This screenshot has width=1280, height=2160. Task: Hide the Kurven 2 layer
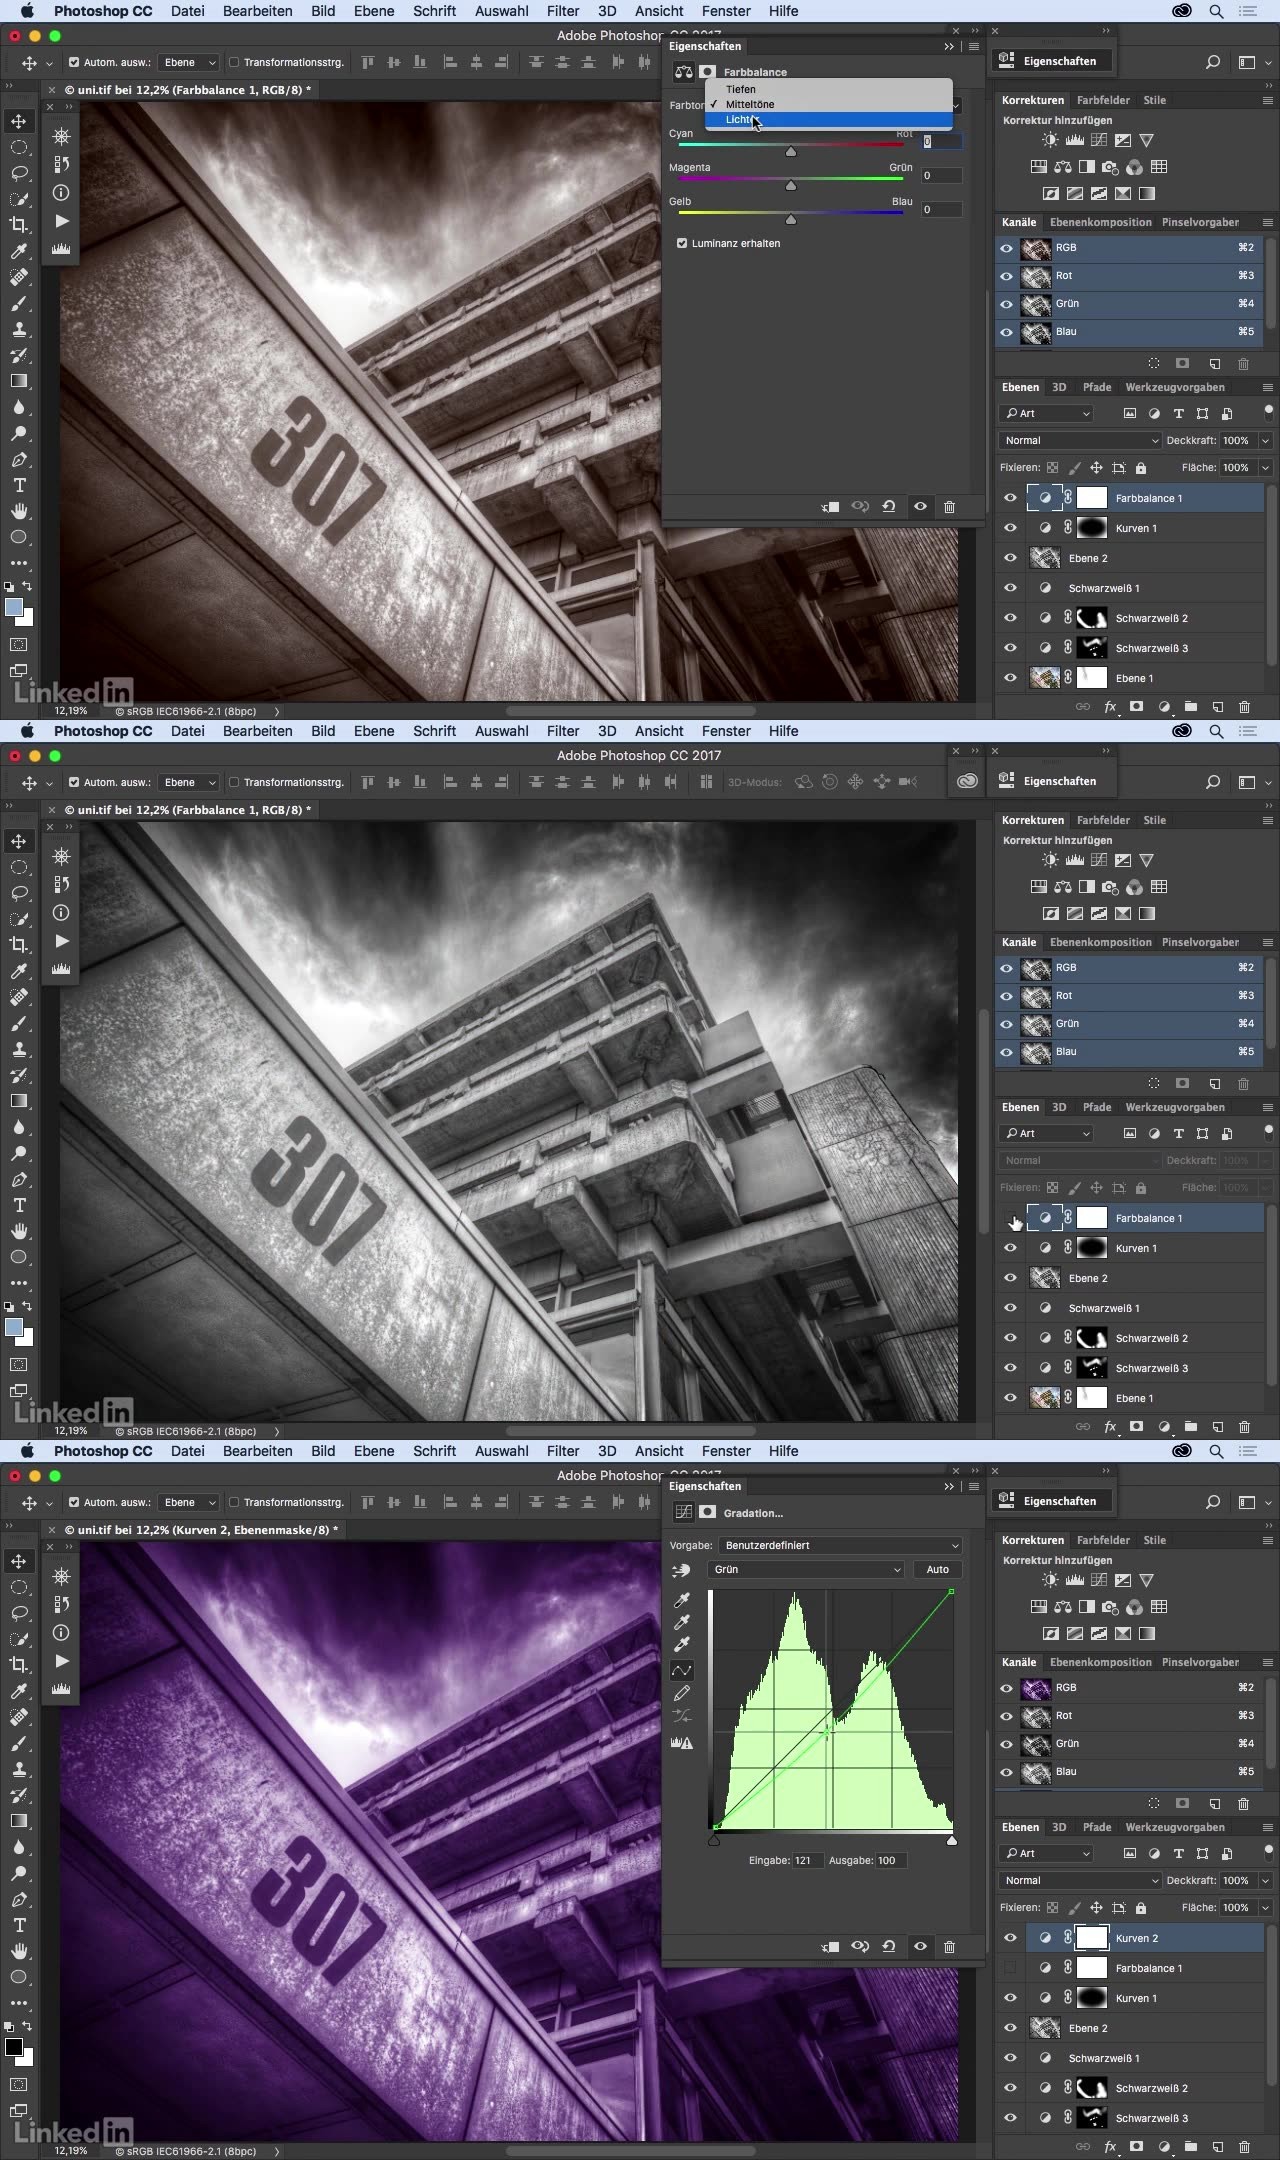pos(1010,1938)
